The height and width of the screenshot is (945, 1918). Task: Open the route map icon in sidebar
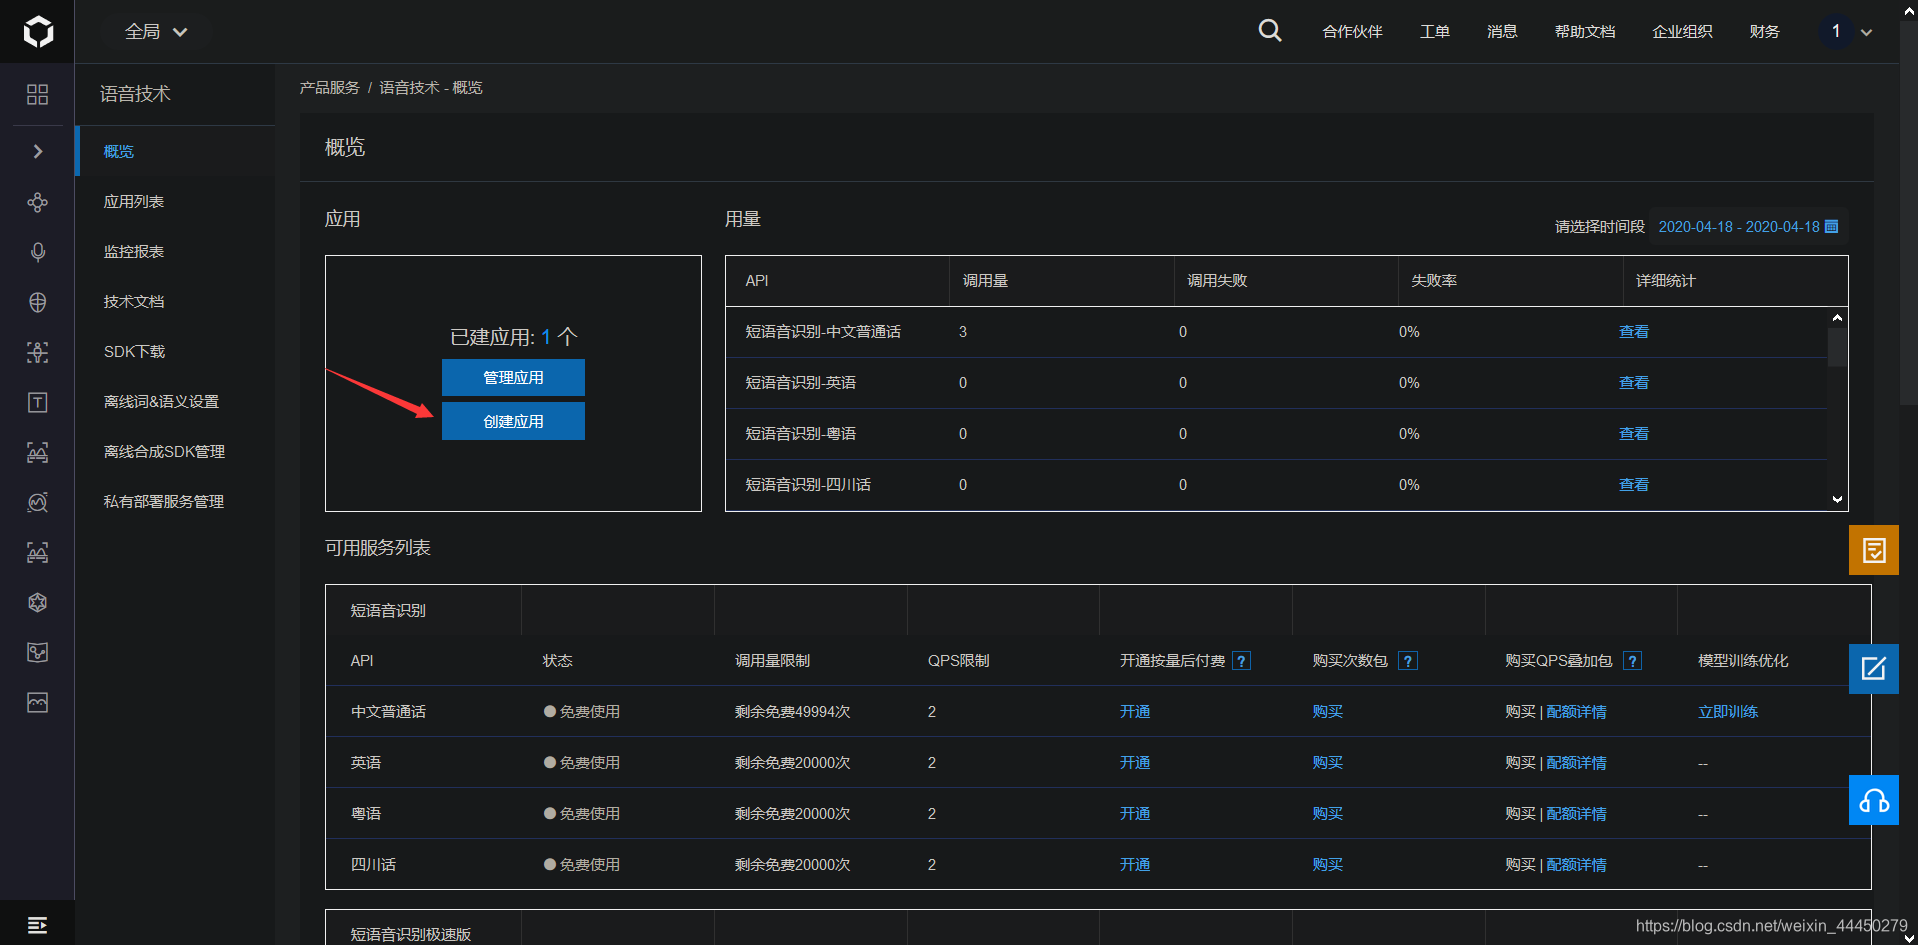[x=37, y=652]
